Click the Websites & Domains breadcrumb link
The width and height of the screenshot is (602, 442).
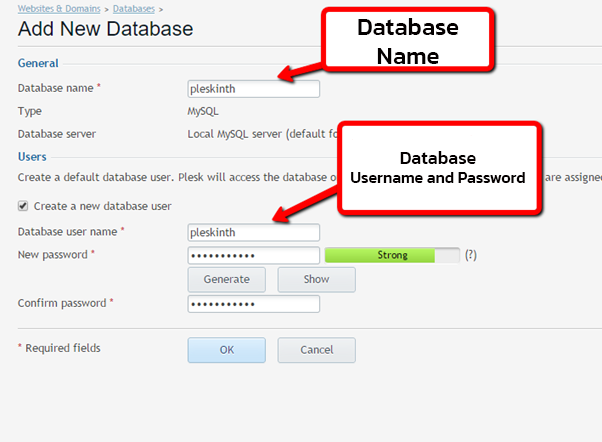point(60,8)
